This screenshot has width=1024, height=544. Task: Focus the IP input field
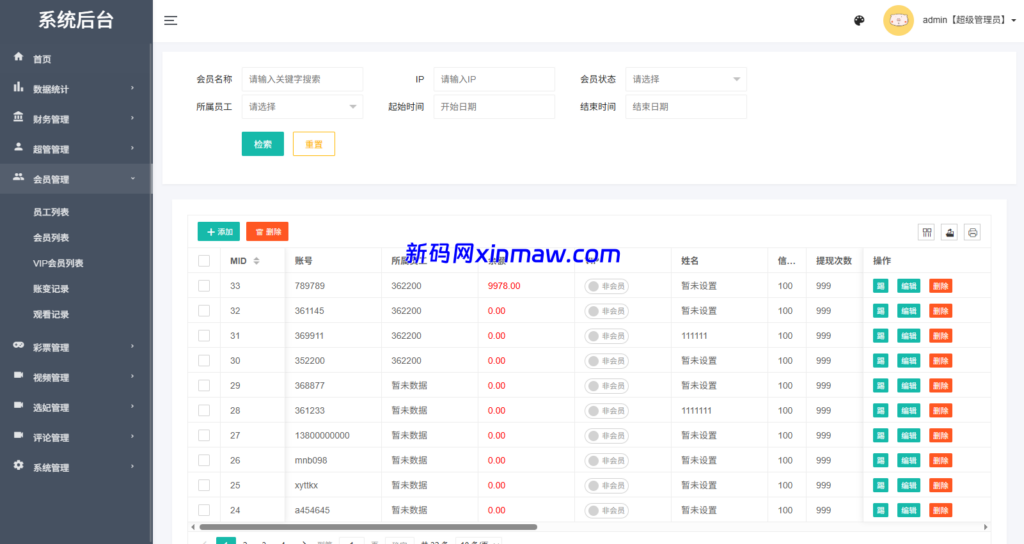coord(494,79)
